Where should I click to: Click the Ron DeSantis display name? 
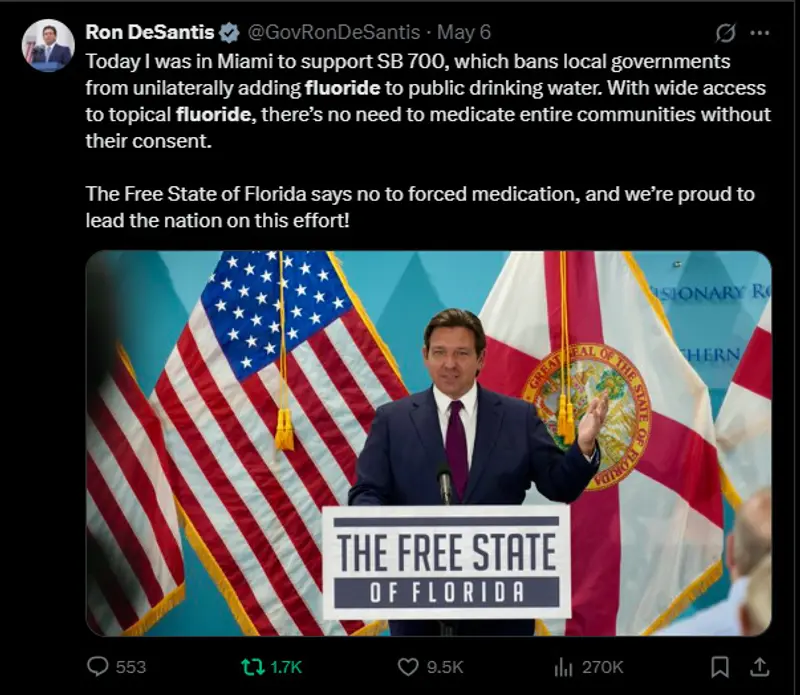tap(150, 33)
